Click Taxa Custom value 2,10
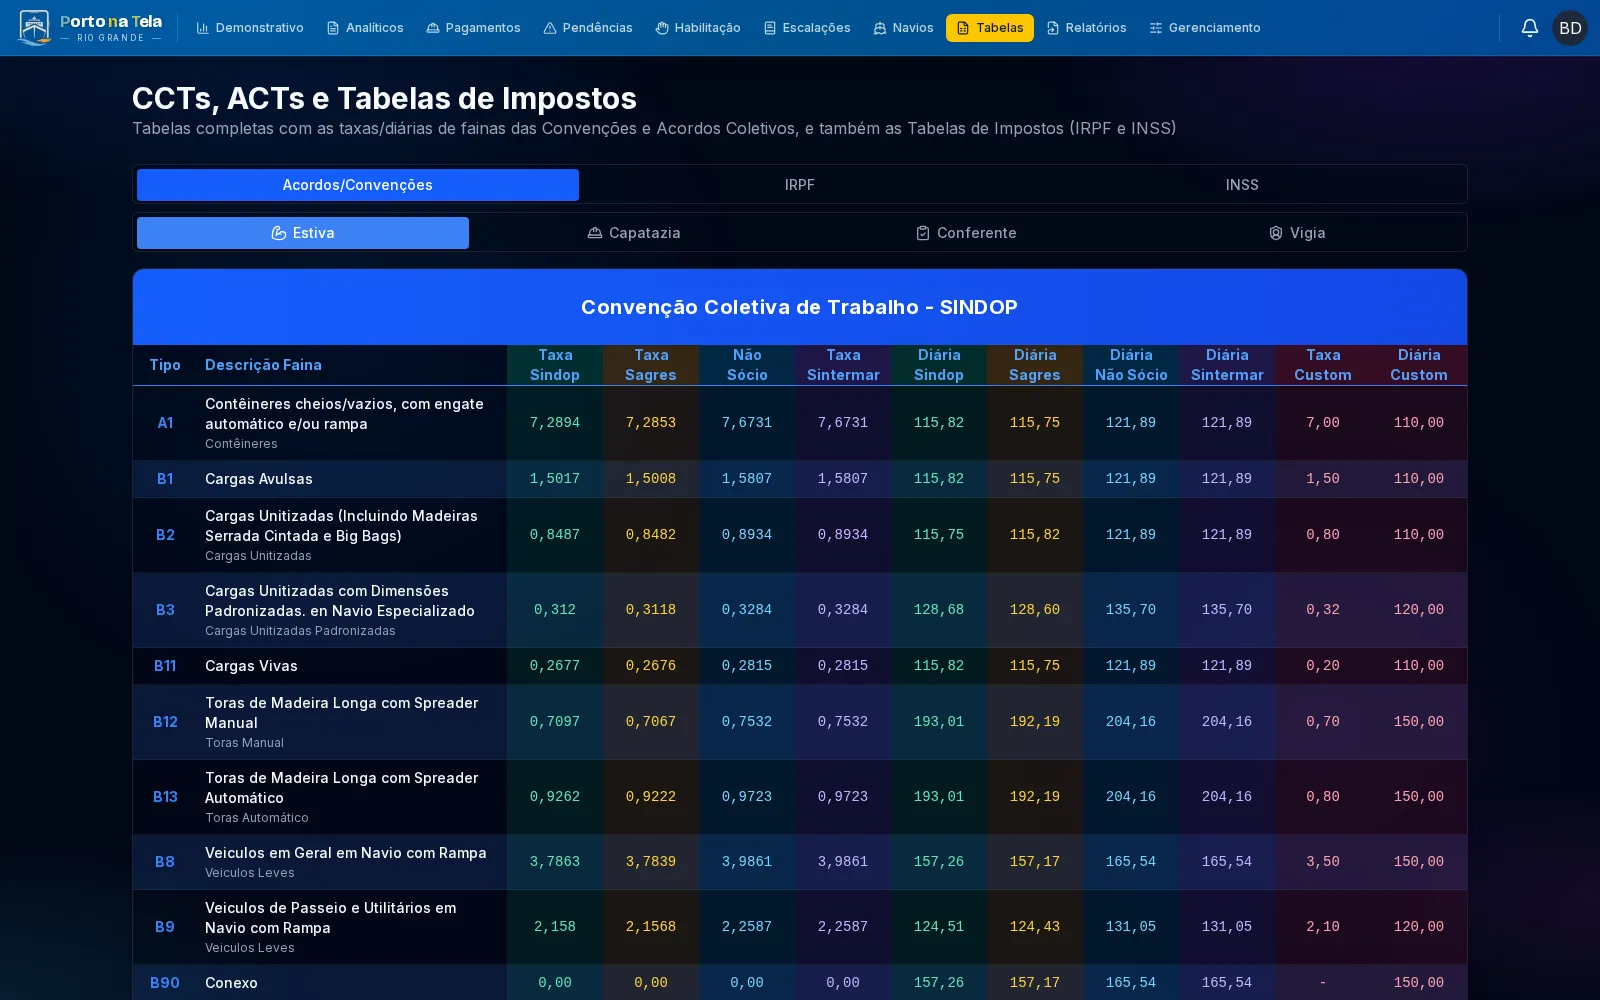1600x1000 pixels. tap(1323, 927)
